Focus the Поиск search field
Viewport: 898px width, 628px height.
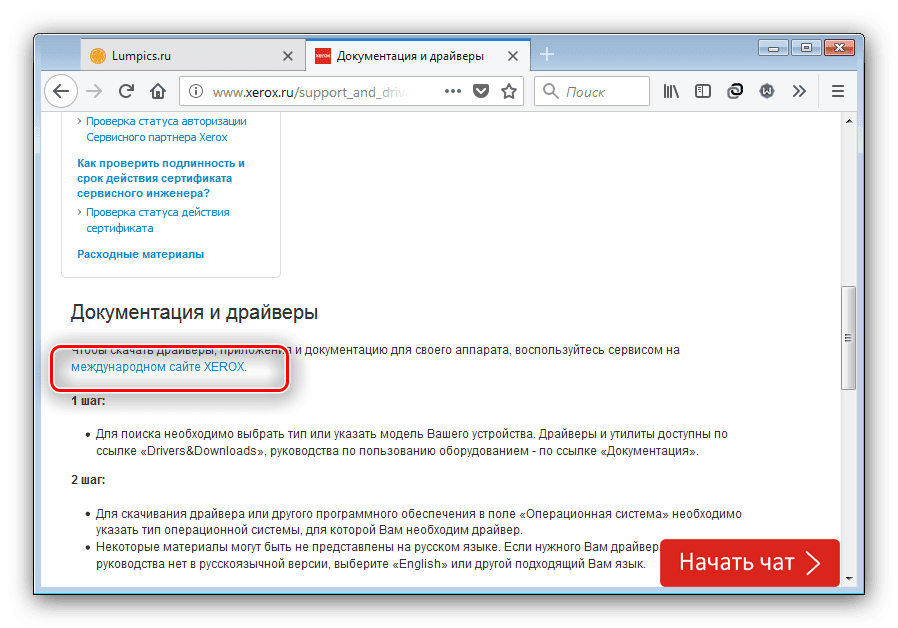coord(592,91)
